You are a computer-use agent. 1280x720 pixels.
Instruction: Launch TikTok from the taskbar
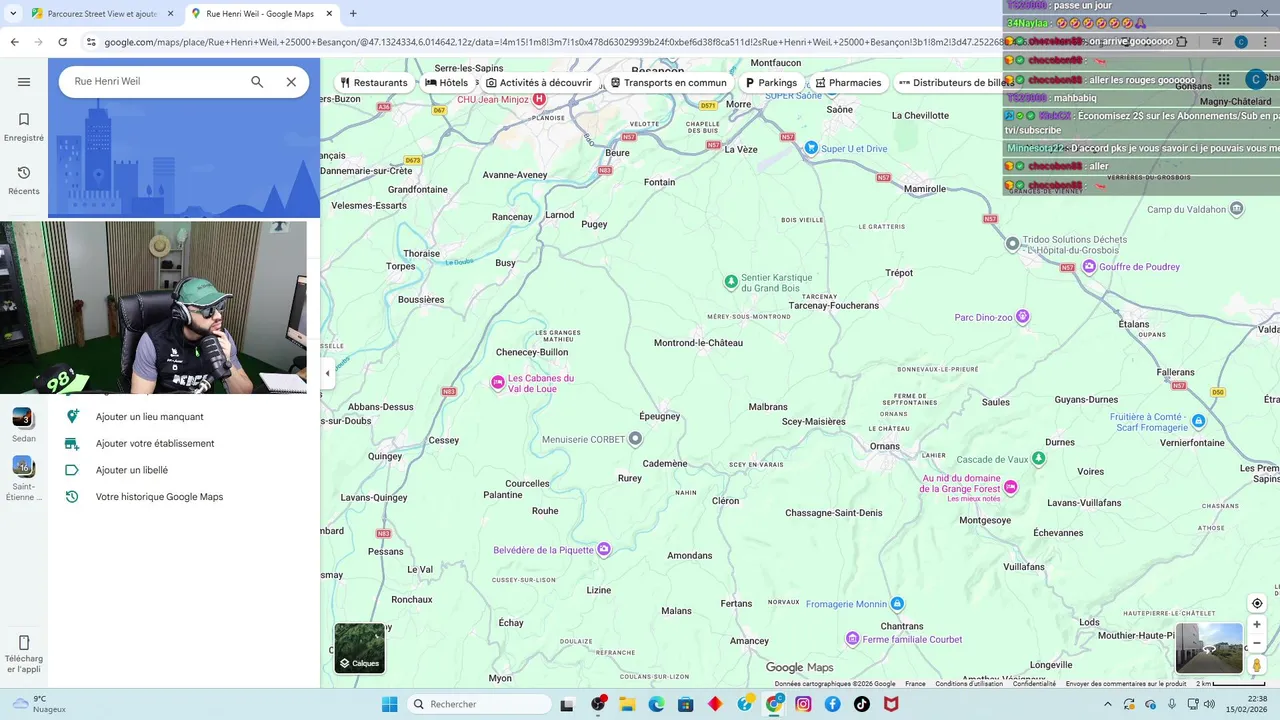click(x=862, y=704)
